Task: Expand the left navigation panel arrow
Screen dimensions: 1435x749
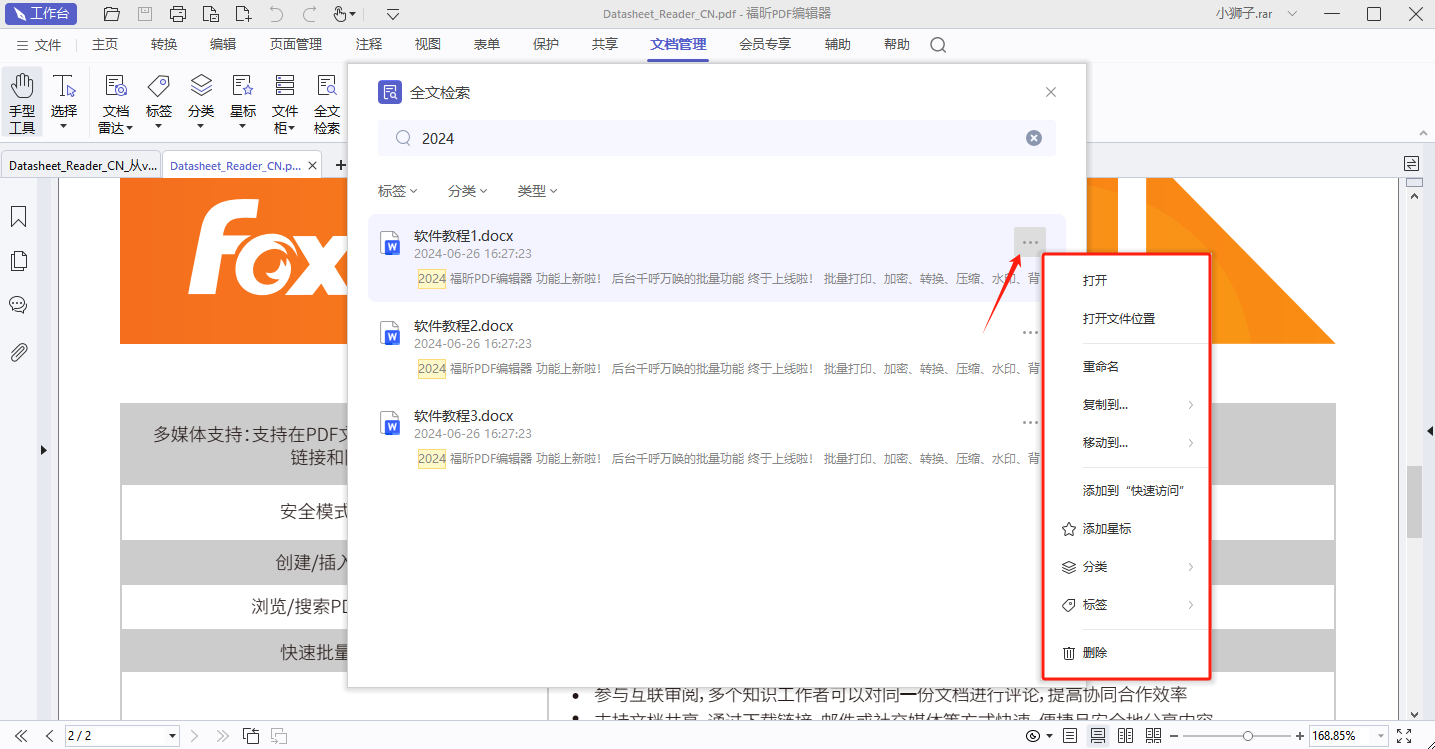Action: click(43, 451)
